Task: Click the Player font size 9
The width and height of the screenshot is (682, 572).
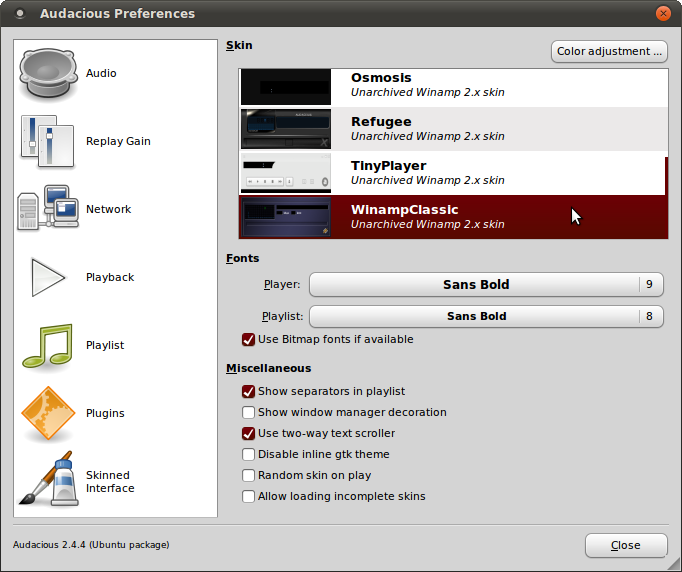Action: (x=649, y=284)
